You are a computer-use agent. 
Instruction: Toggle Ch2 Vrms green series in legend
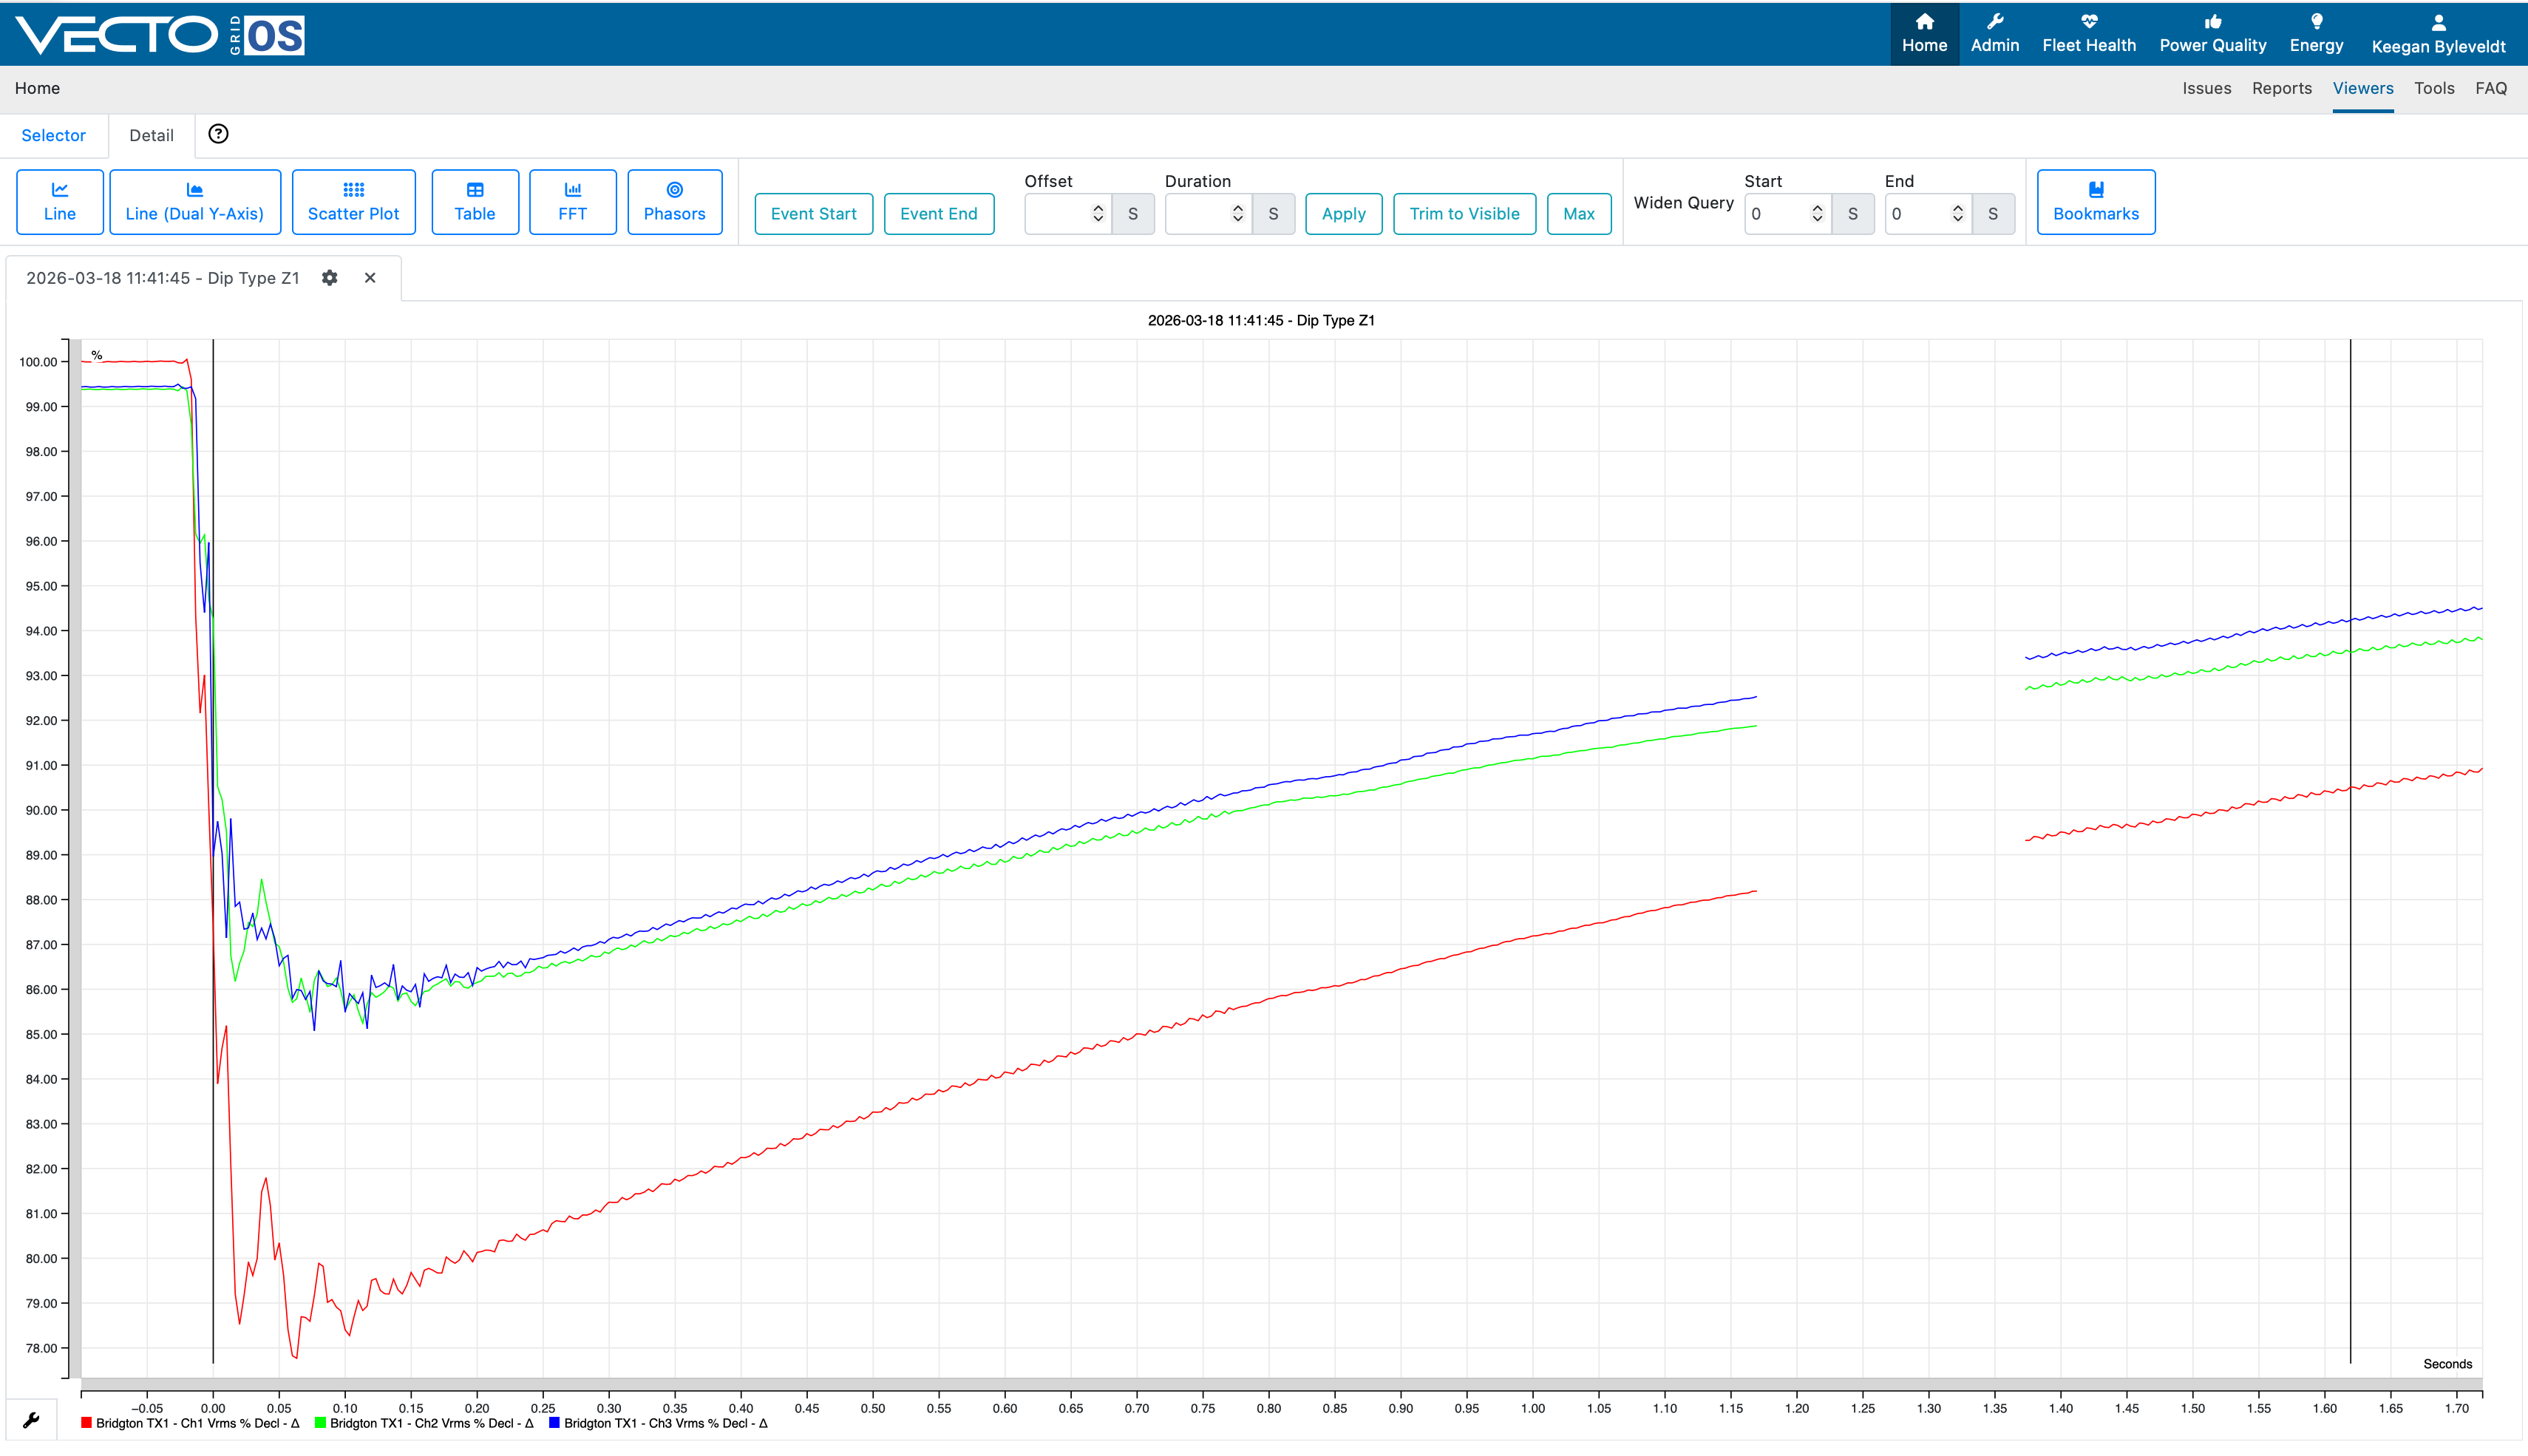[x=424, y=1423]
